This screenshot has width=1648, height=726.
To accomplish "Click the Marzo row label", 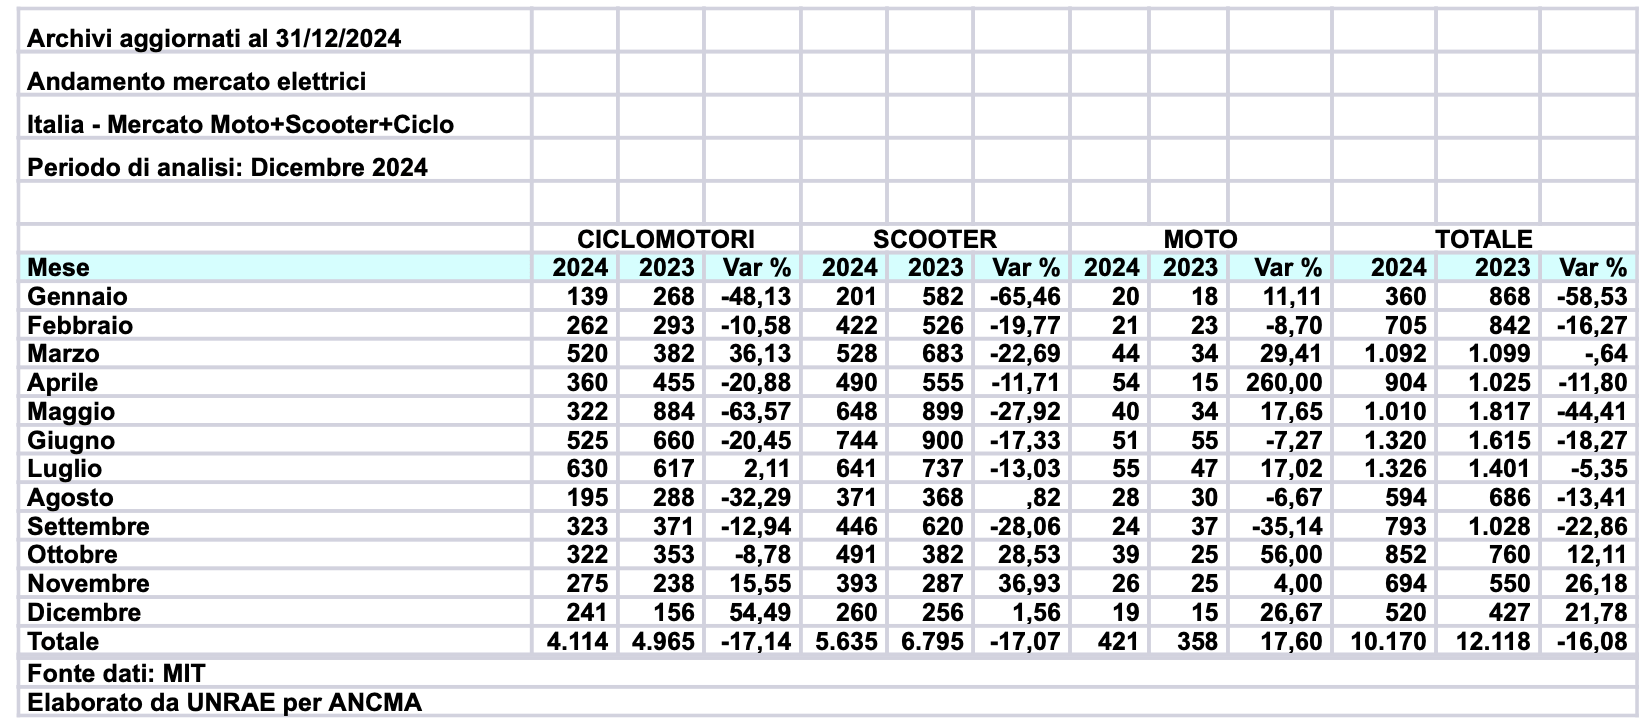I will tap(63, 354).
